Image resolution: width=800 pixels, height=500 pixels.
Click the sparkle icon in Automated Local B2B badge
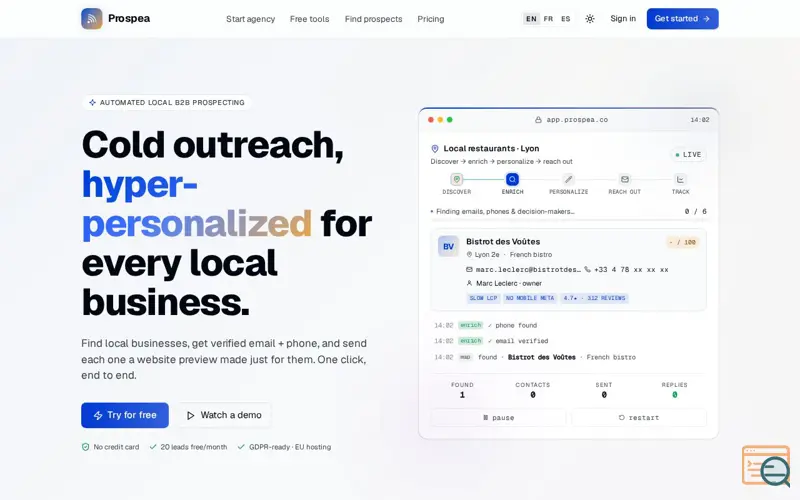tap(92, 103)
